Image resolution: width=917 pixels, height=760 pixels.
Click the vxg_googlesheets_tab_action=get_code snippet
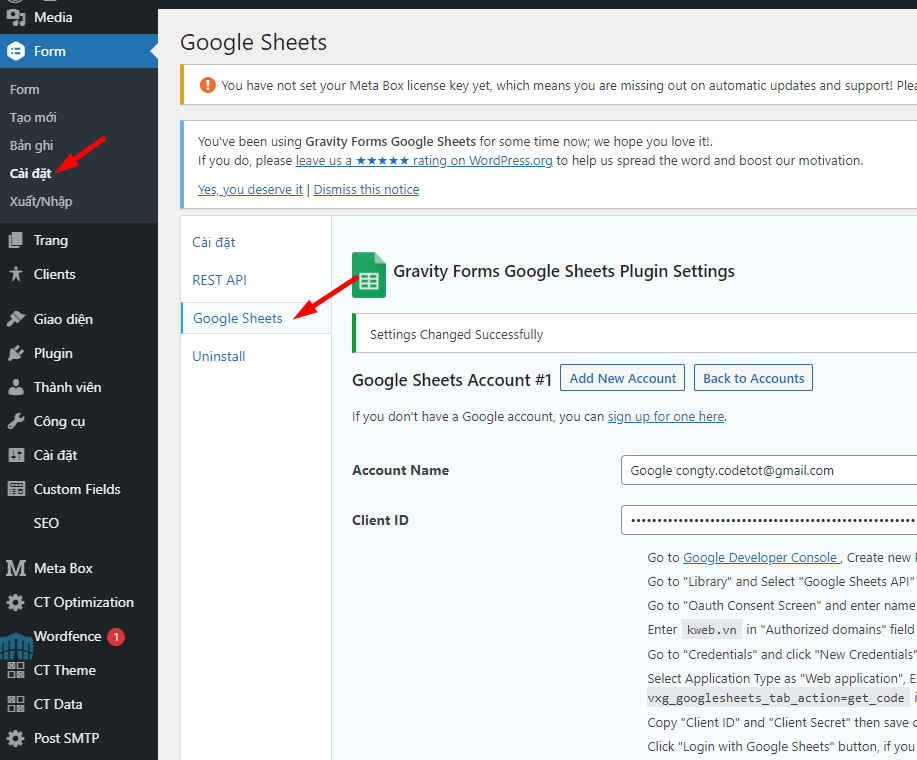(776, 697)
